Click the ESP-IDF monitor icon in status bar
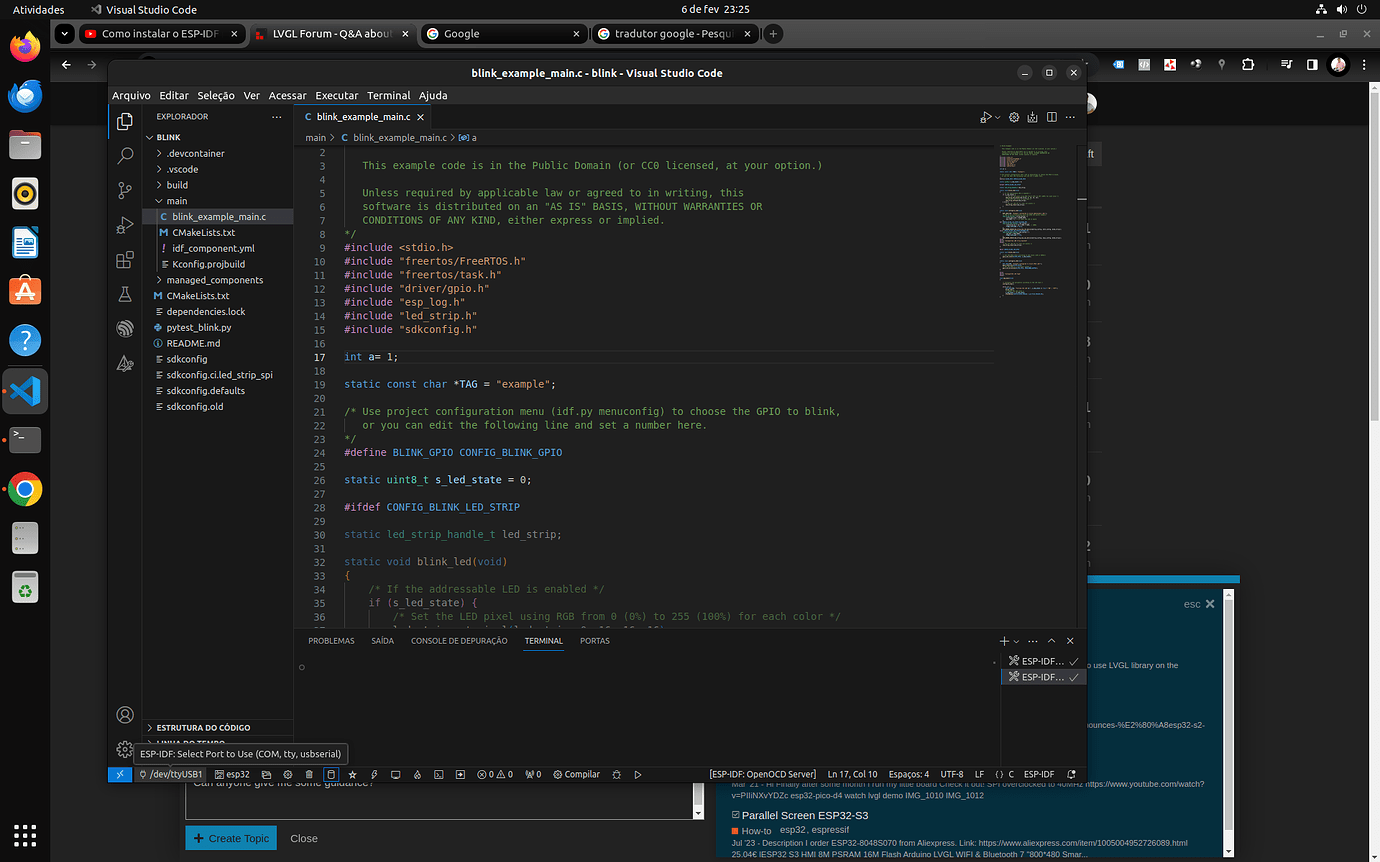Image resolution: width=1380 pixels, height=862 pixels. (x=395, y=774)
